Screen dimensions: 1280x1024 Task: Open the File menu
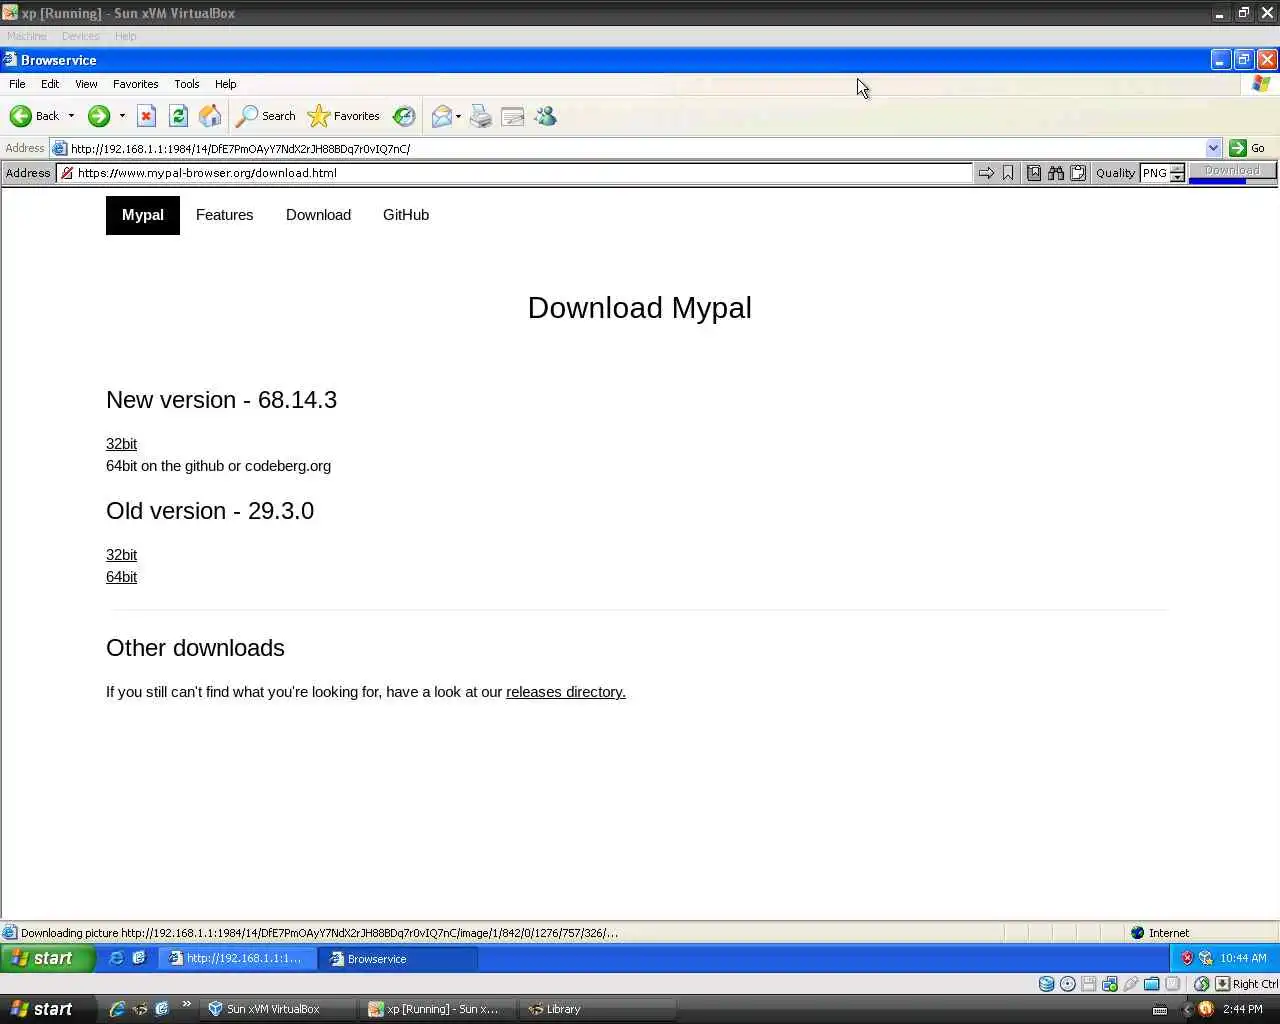coord(17,84)
